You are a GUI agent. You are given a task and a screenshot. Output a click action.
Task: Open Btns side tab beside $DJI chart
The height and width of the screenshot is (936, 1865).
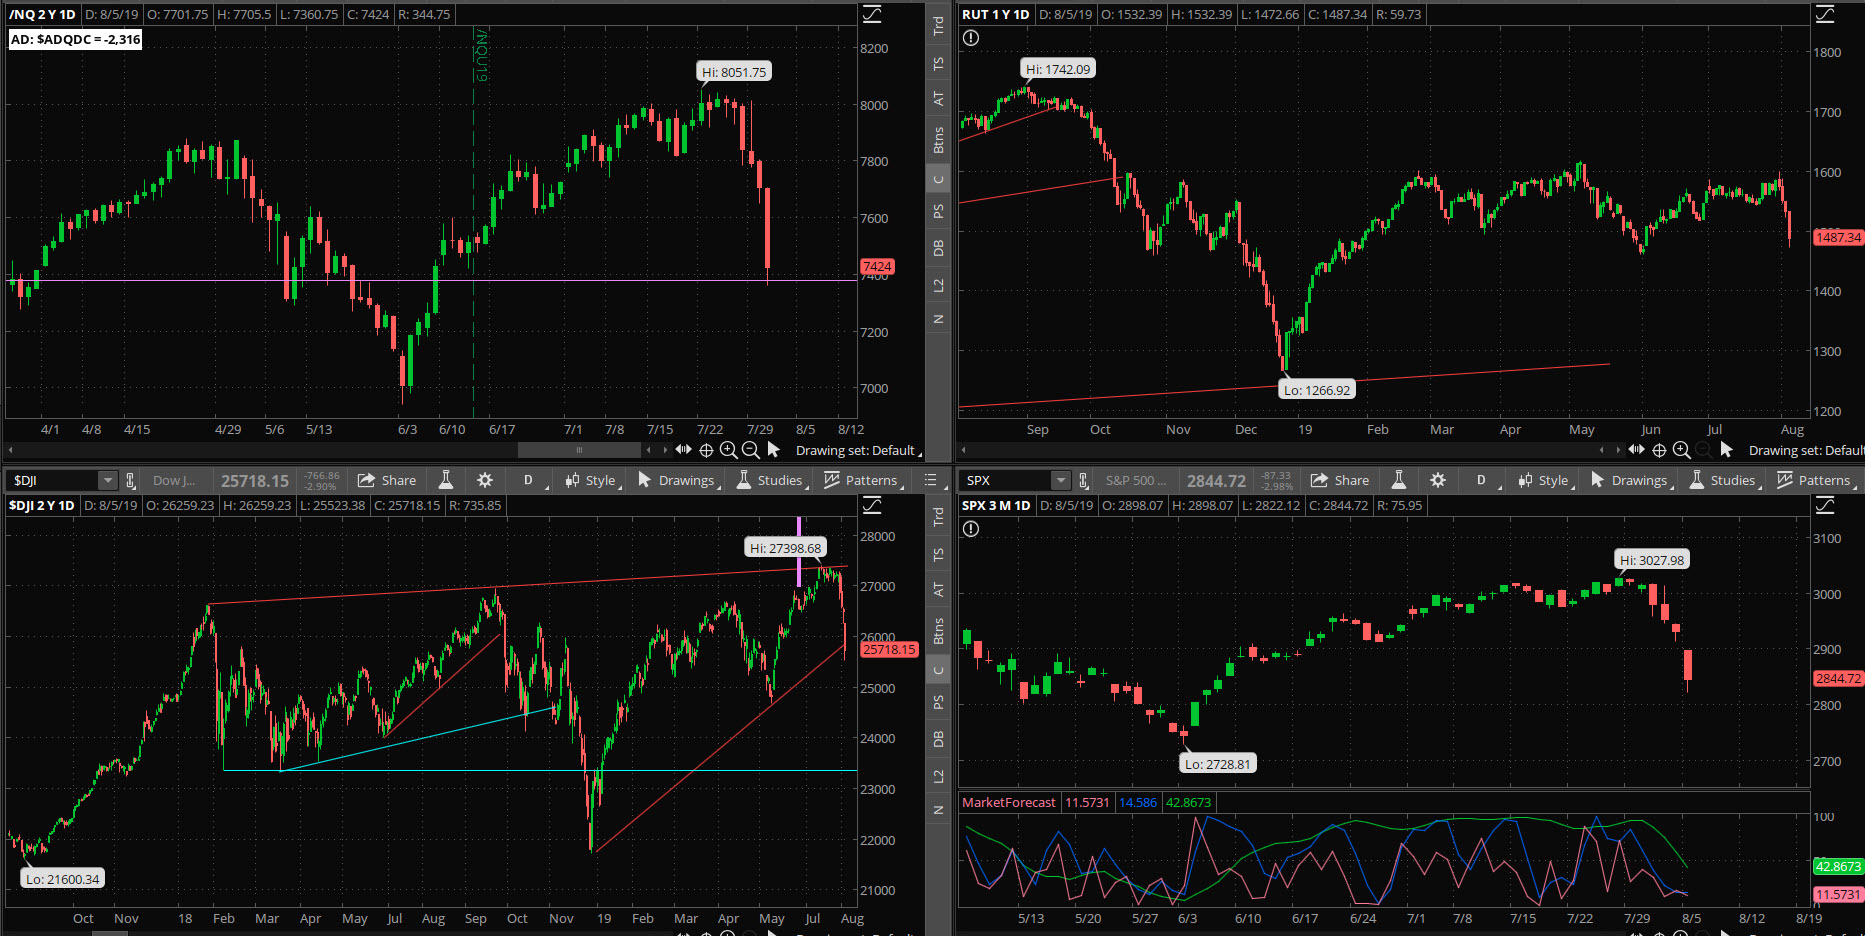pyautogui.click(x=938, y=630)
